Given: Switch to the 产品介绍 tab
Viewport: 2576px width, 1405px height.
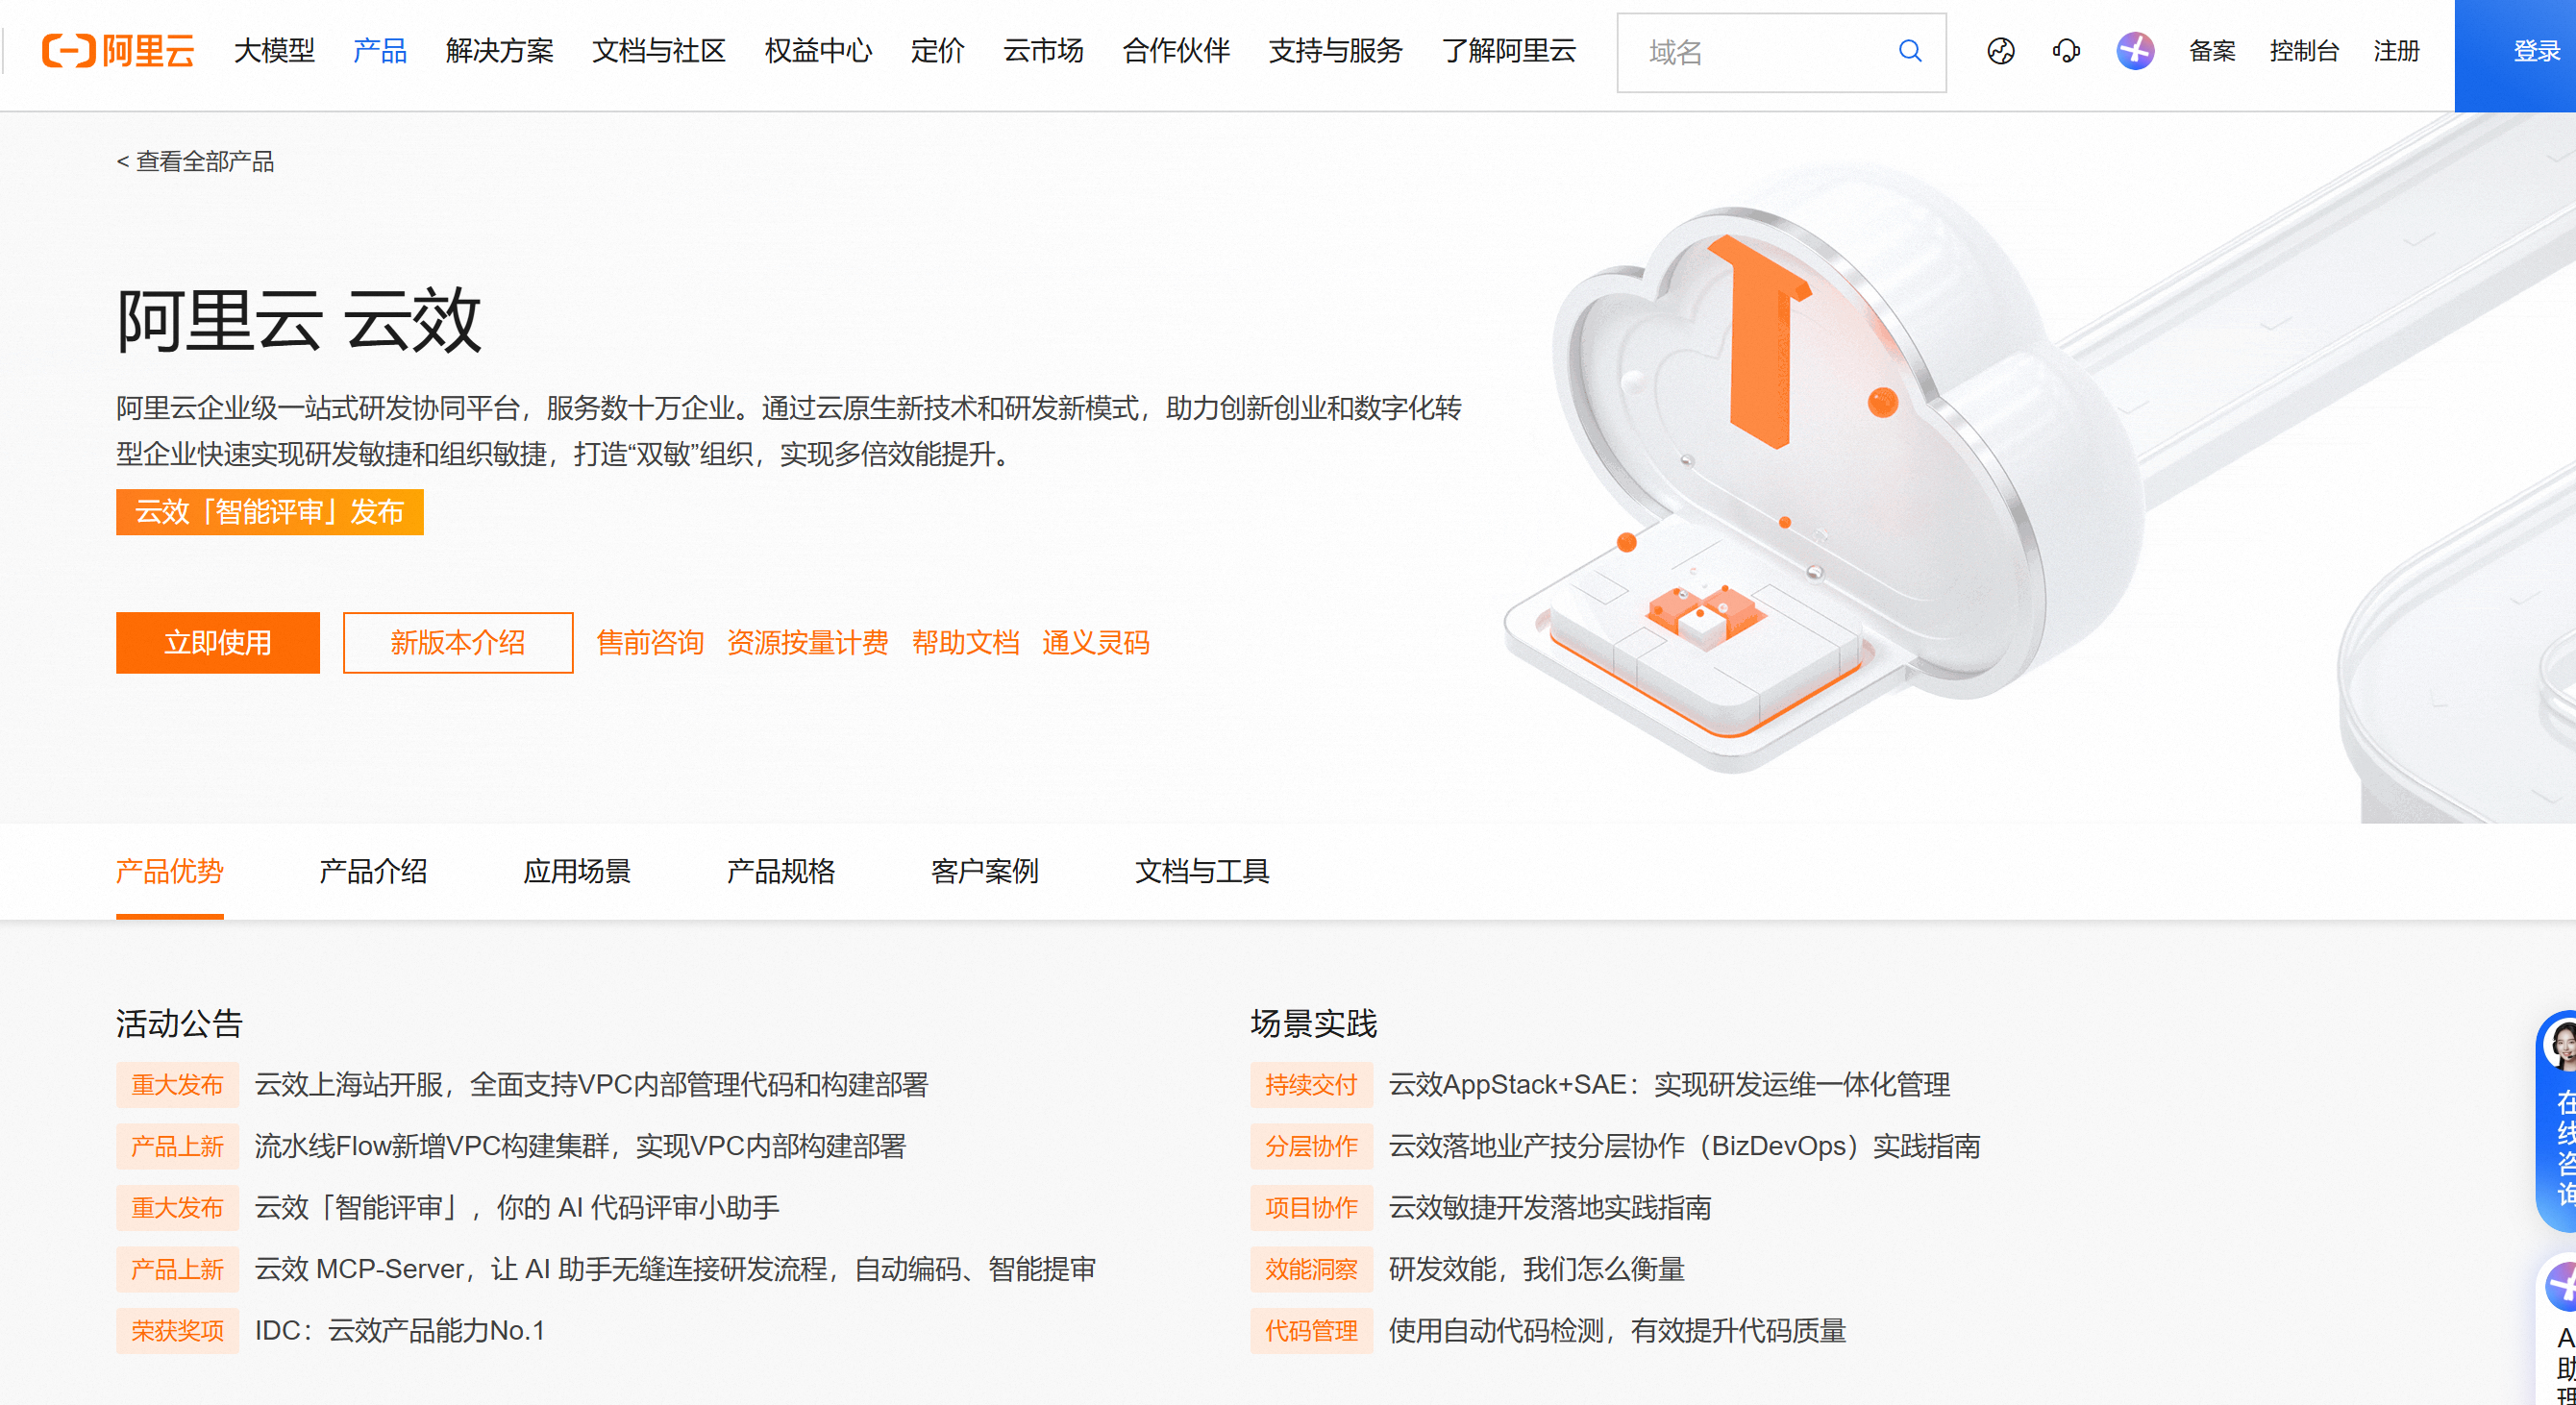Looking at the screenshot, I should [x=373, y=871].
